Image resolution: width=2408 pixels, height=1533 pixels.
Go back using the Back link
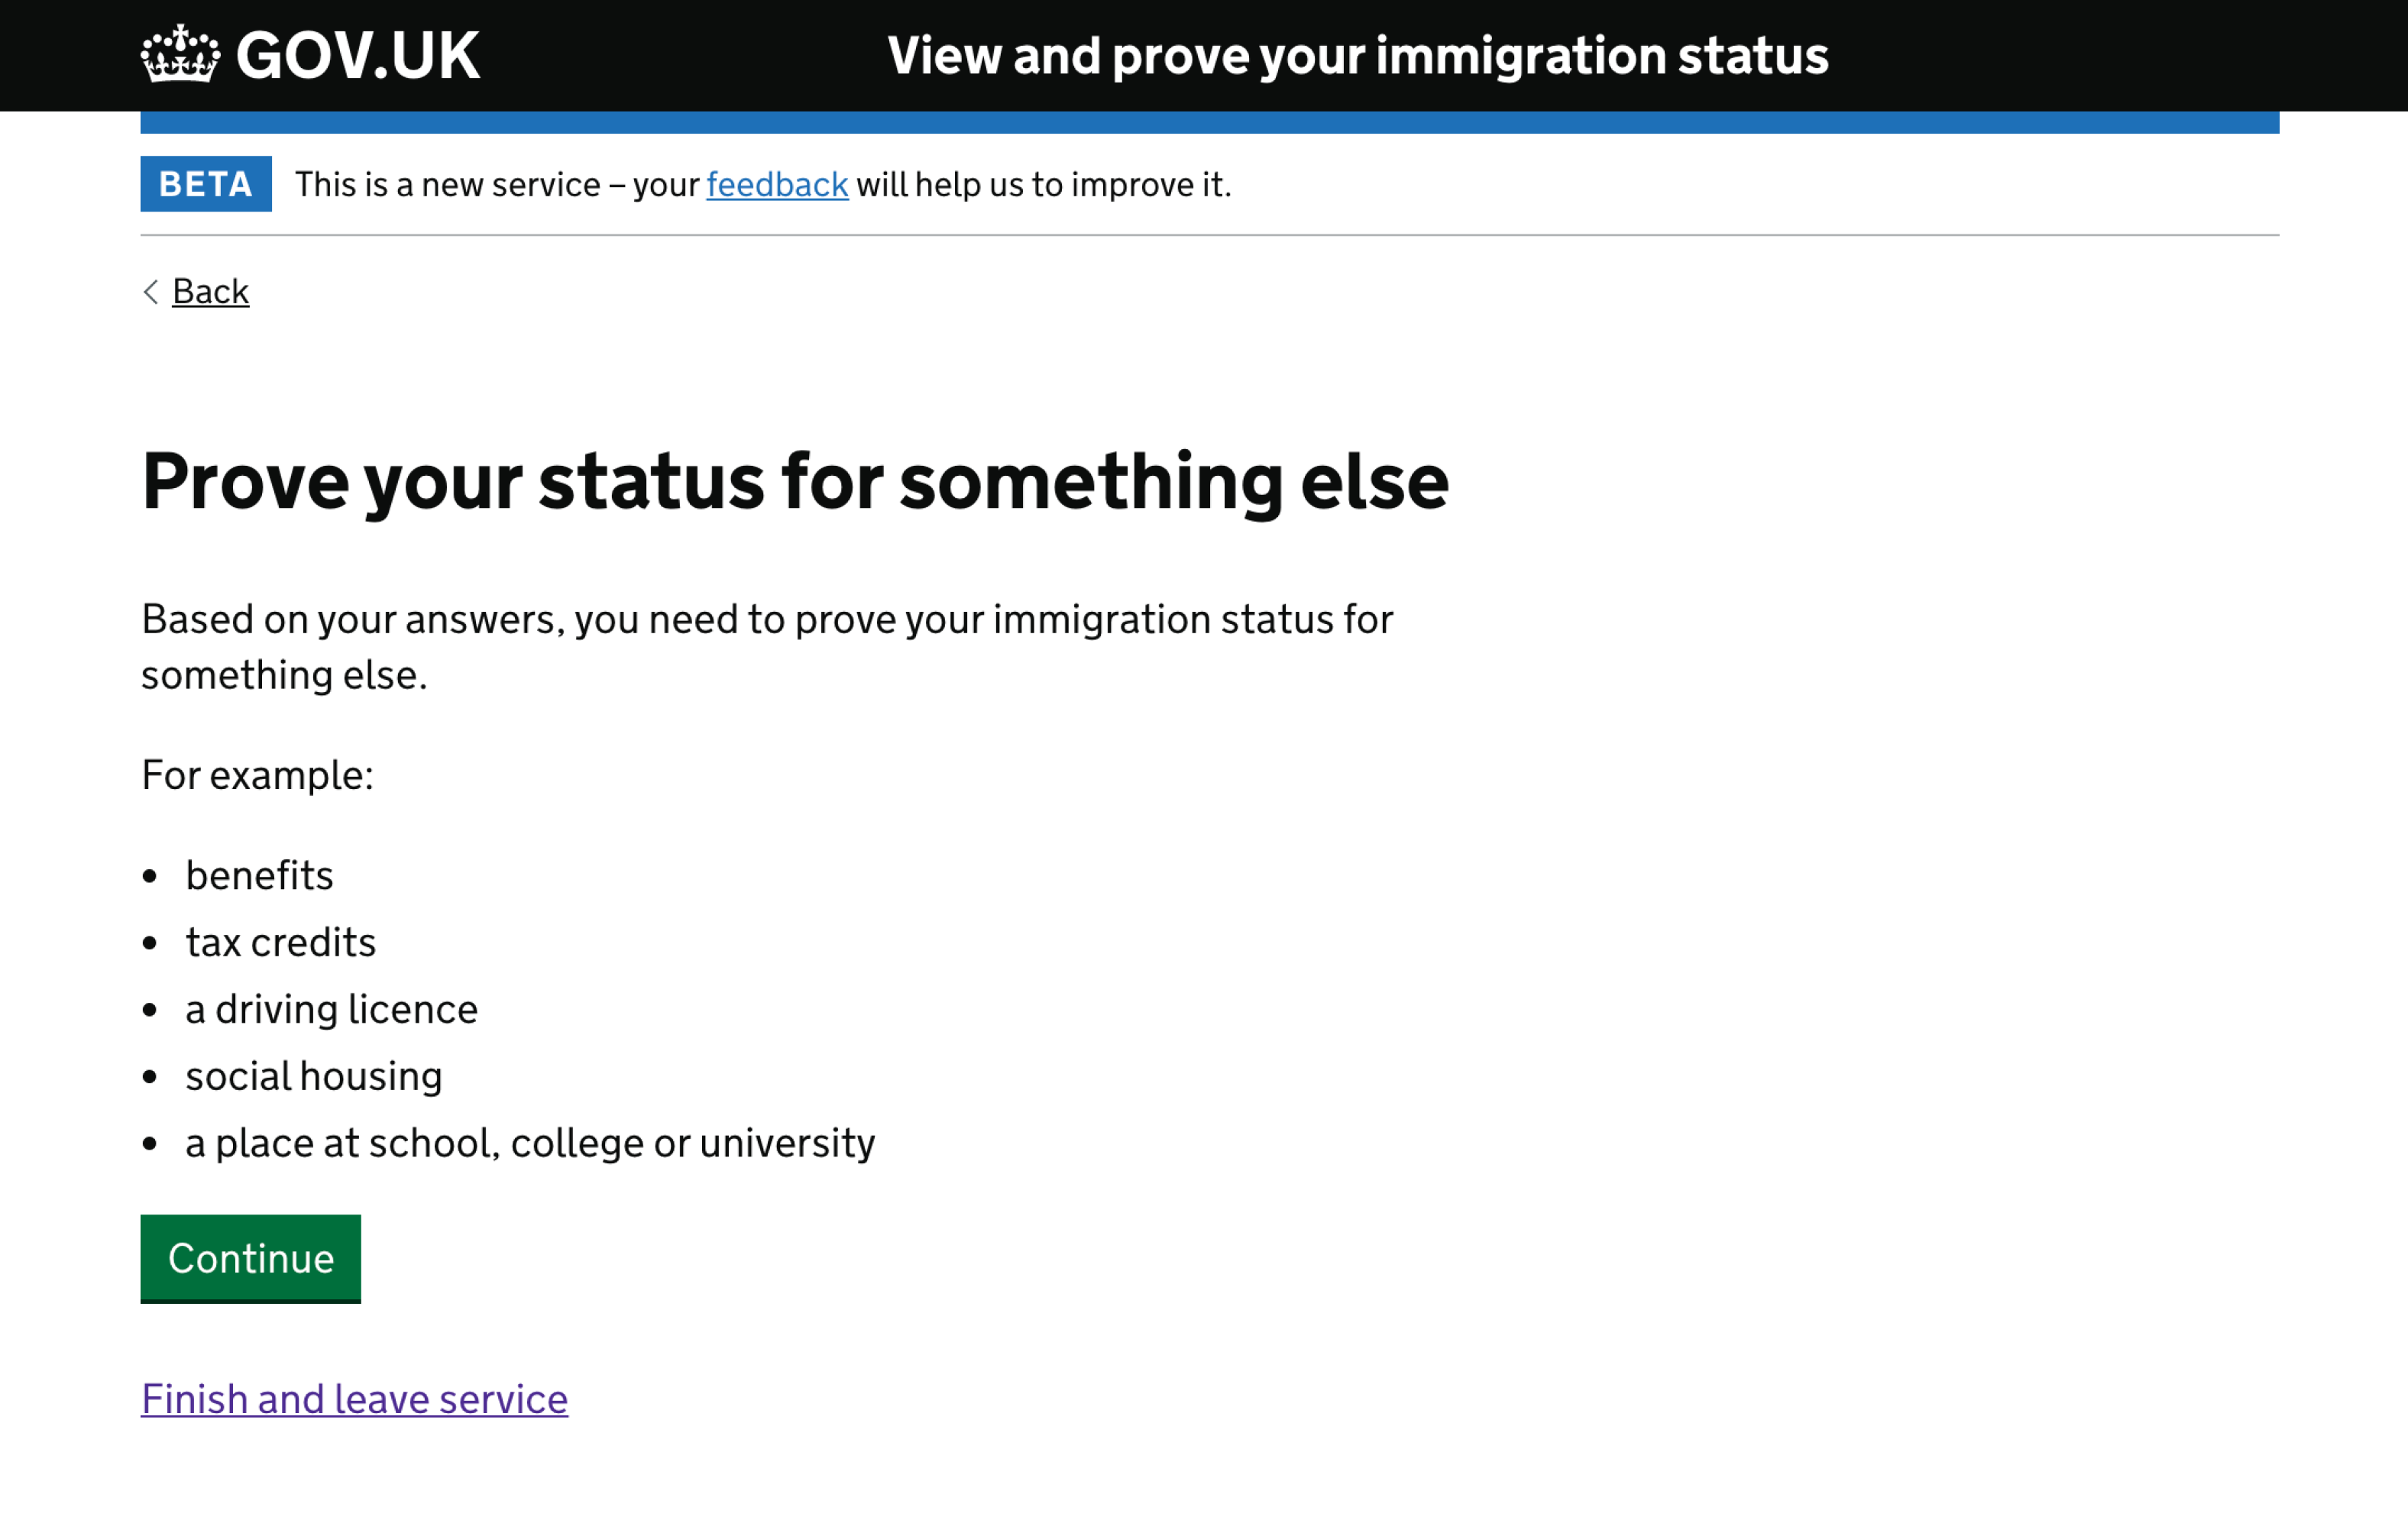[x=210, y=292]
